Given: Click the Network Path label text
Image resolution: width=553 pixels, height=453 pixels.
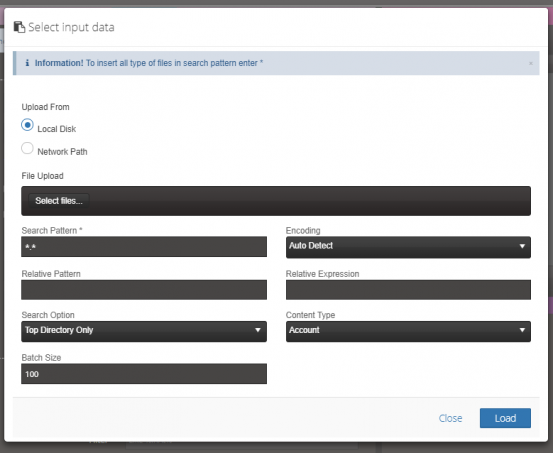Looking at the screenshot, I should point(62,152).
